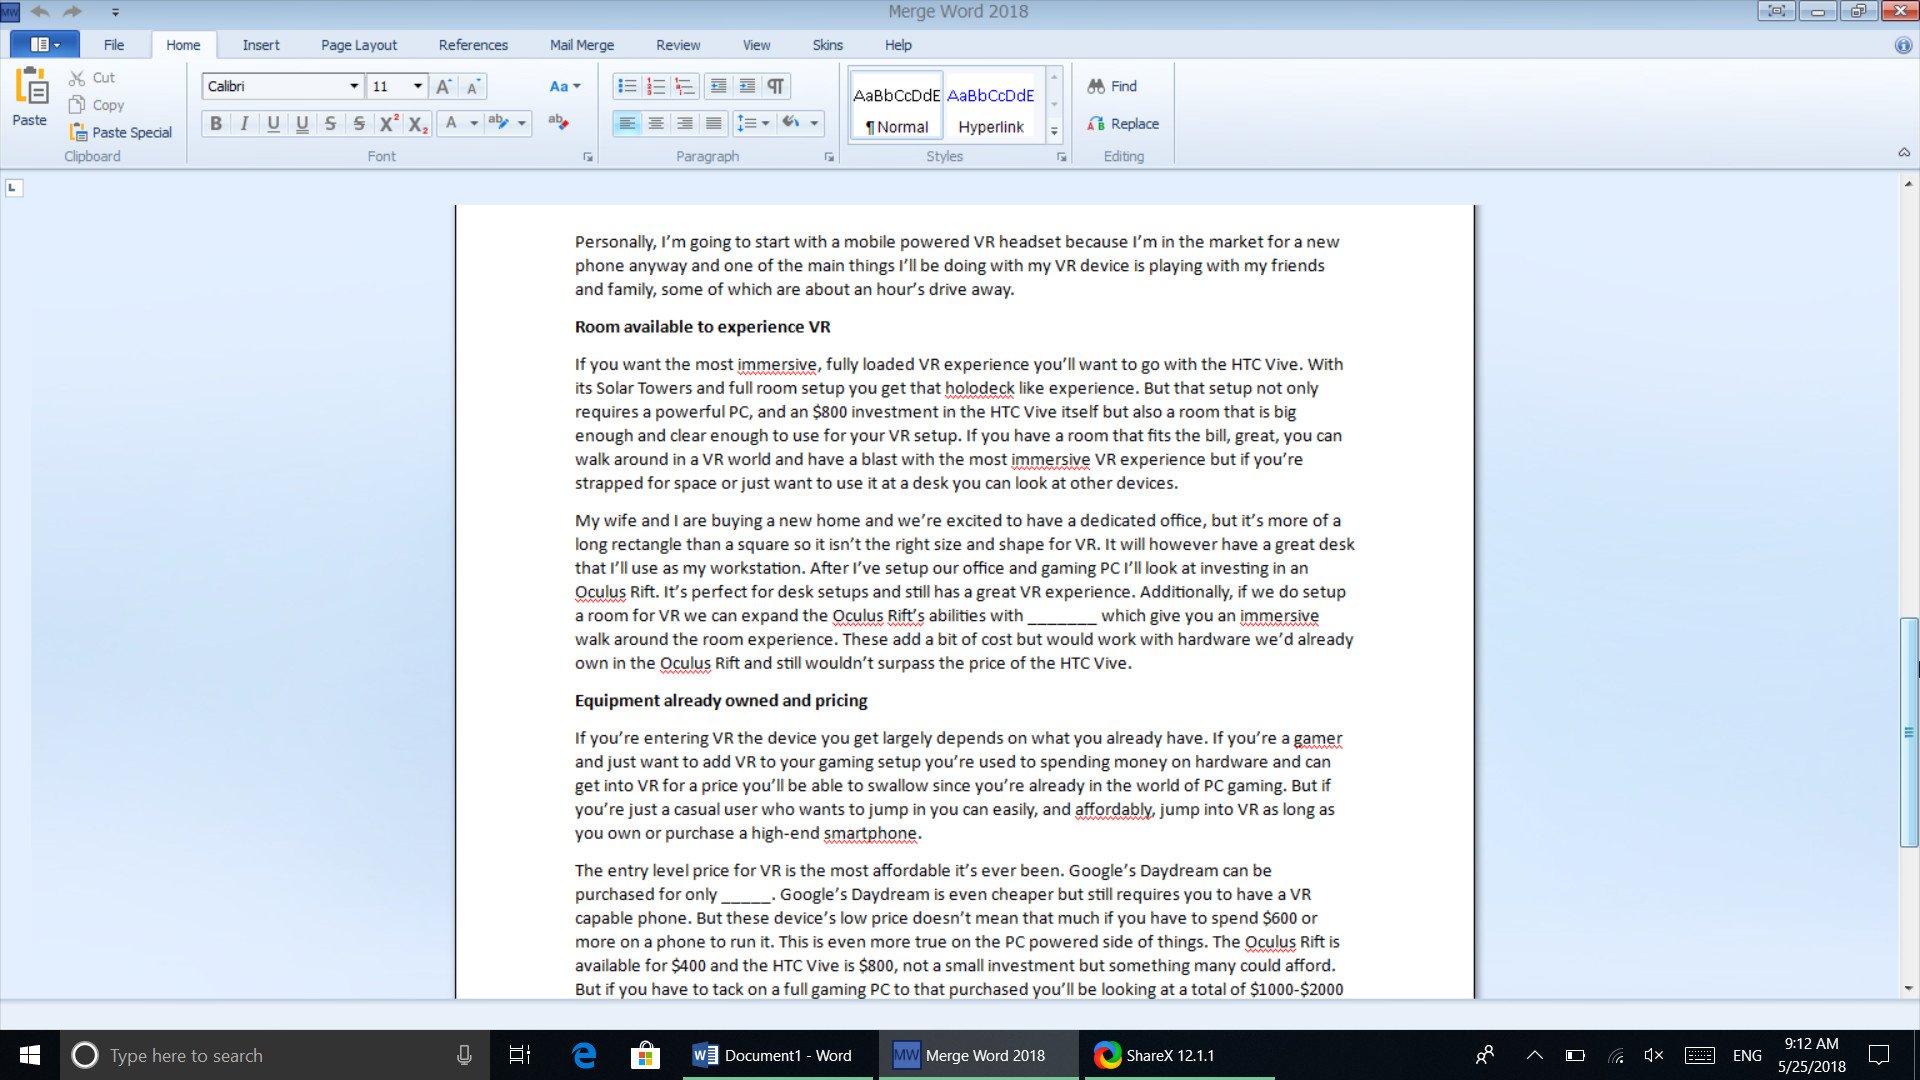Open the font color dropdown arrow

(474, 123)
